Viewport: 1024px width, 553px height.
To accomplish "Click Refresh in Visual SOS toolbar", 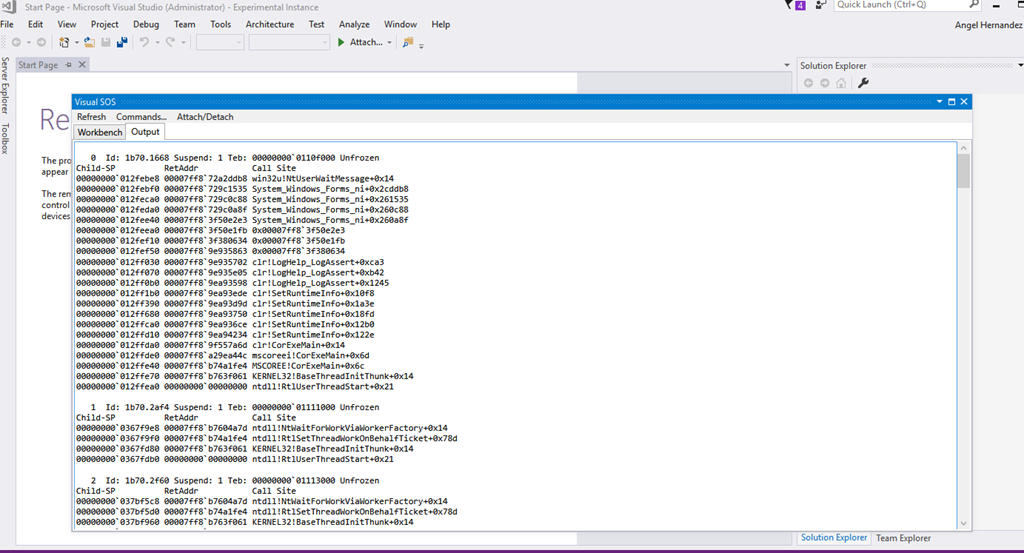I will tap(91, 117).
